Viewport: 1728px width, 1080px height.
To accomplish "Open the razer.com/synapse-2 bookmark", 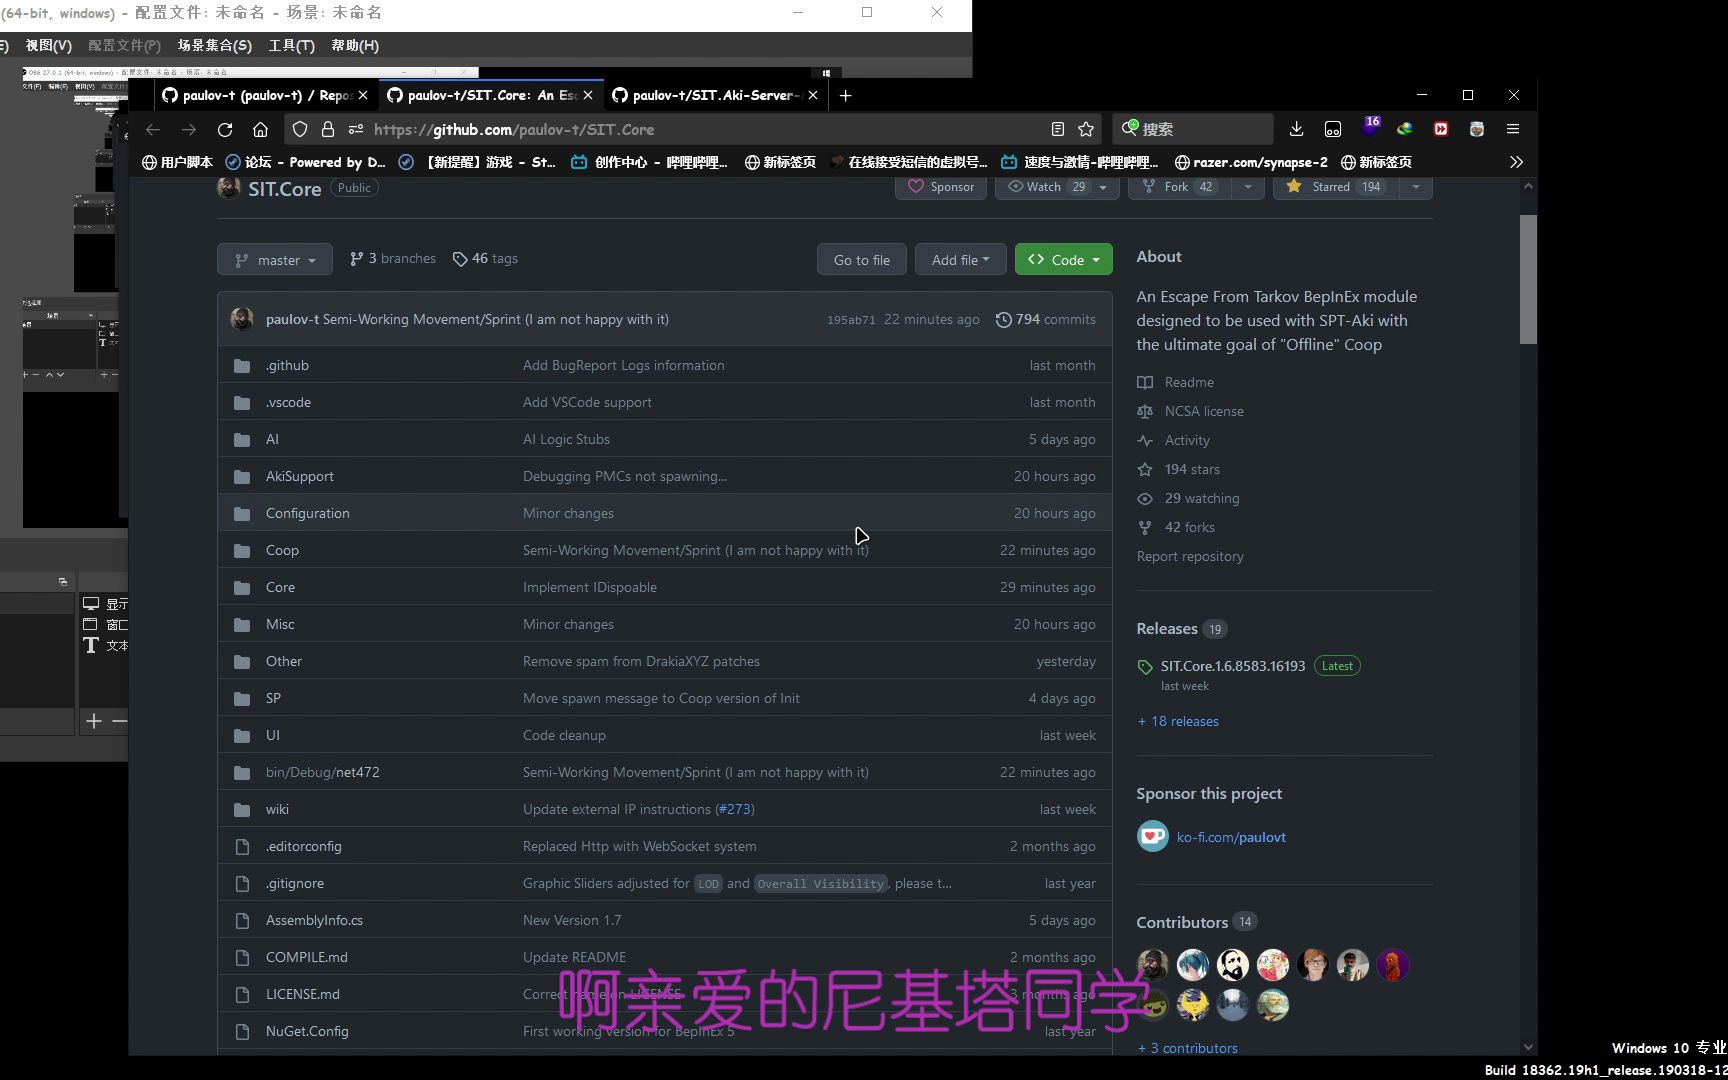I will [x=1251, y=162].
